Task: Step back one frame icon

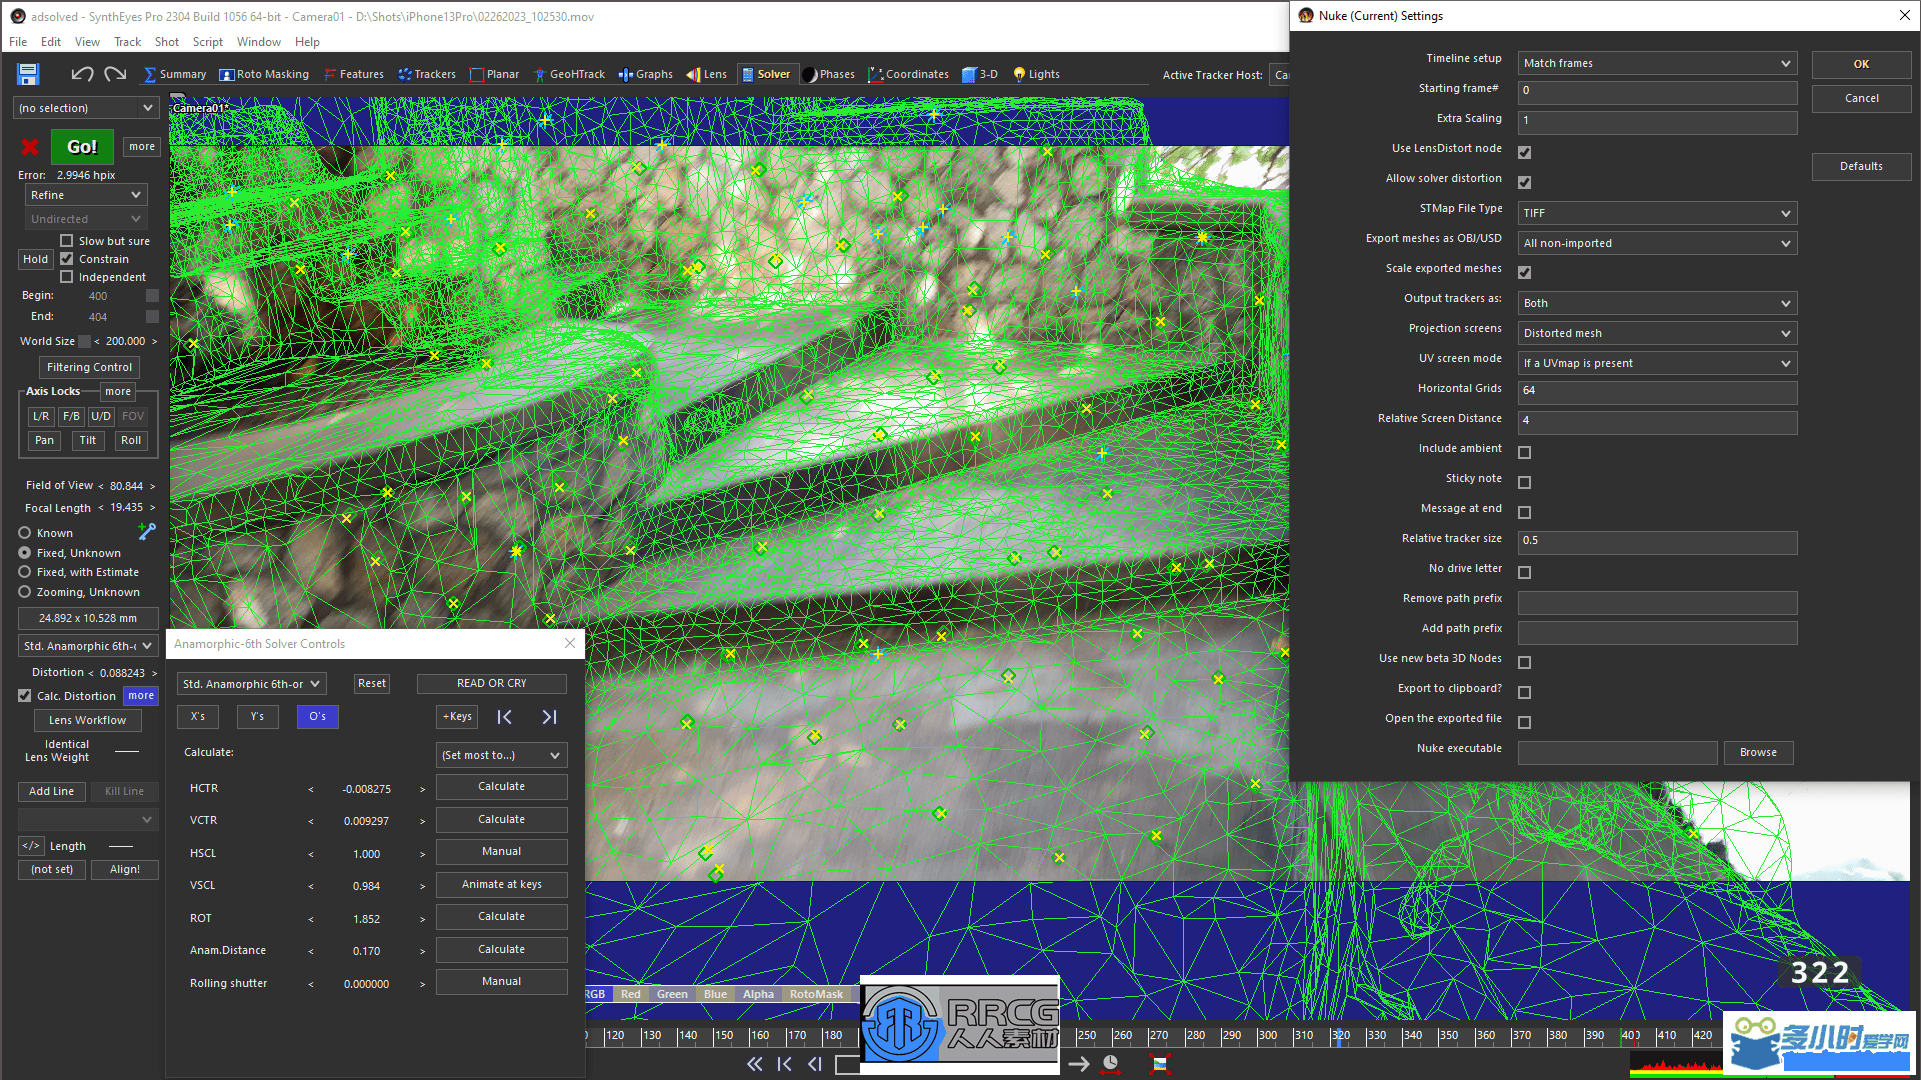Action: click(x=815, y=1064)
